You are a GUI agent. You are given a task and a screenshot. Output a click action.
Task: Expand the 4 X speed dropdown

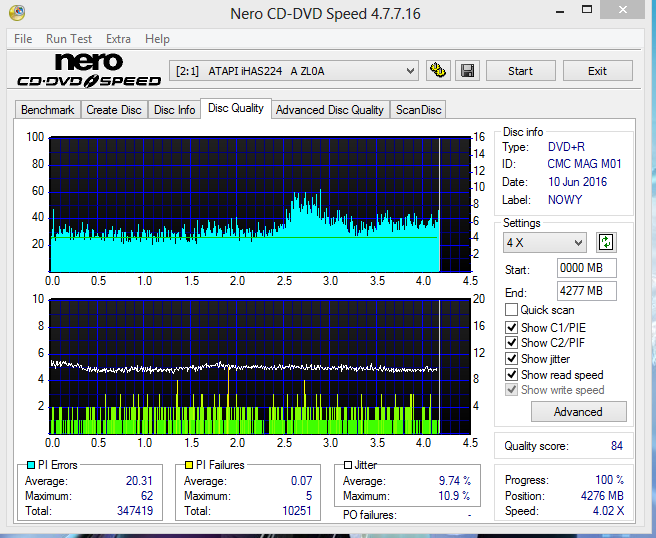click(x=545, y=243)
